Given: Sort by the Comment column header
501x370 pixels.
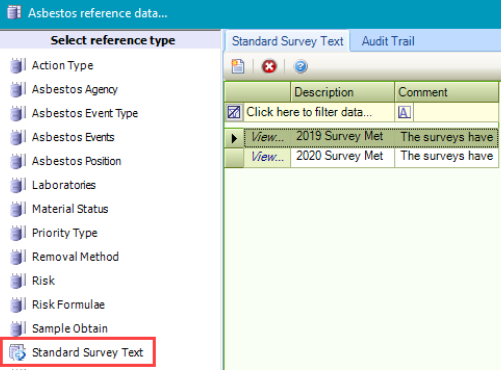Looking at the screenshot, I should point(447,92).
